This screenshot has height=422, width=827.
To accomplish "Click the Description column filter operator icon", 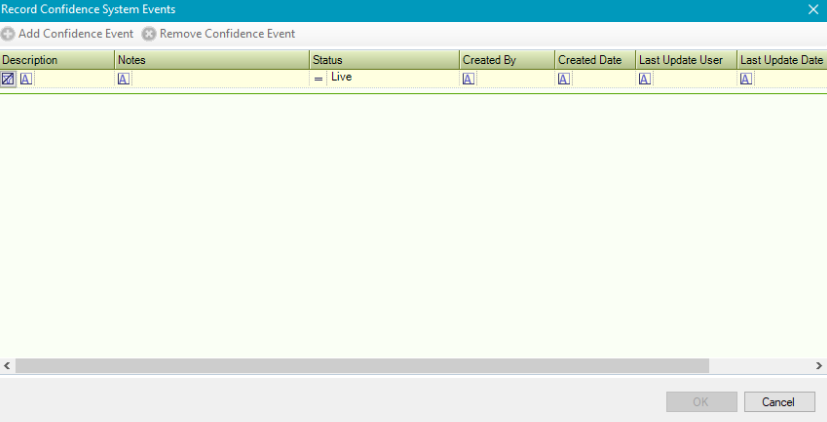I will 26,79.
